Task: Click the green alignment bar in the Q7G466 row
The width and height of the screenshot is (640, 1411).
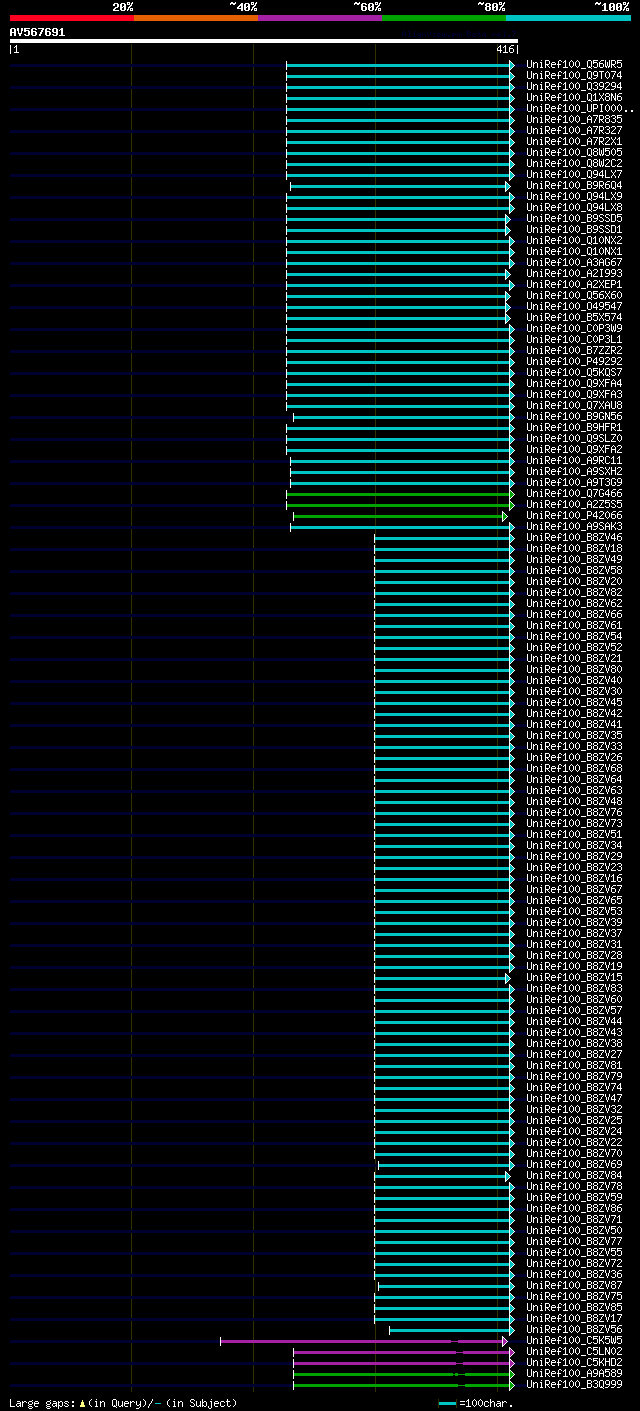Action: pos(400,494)
